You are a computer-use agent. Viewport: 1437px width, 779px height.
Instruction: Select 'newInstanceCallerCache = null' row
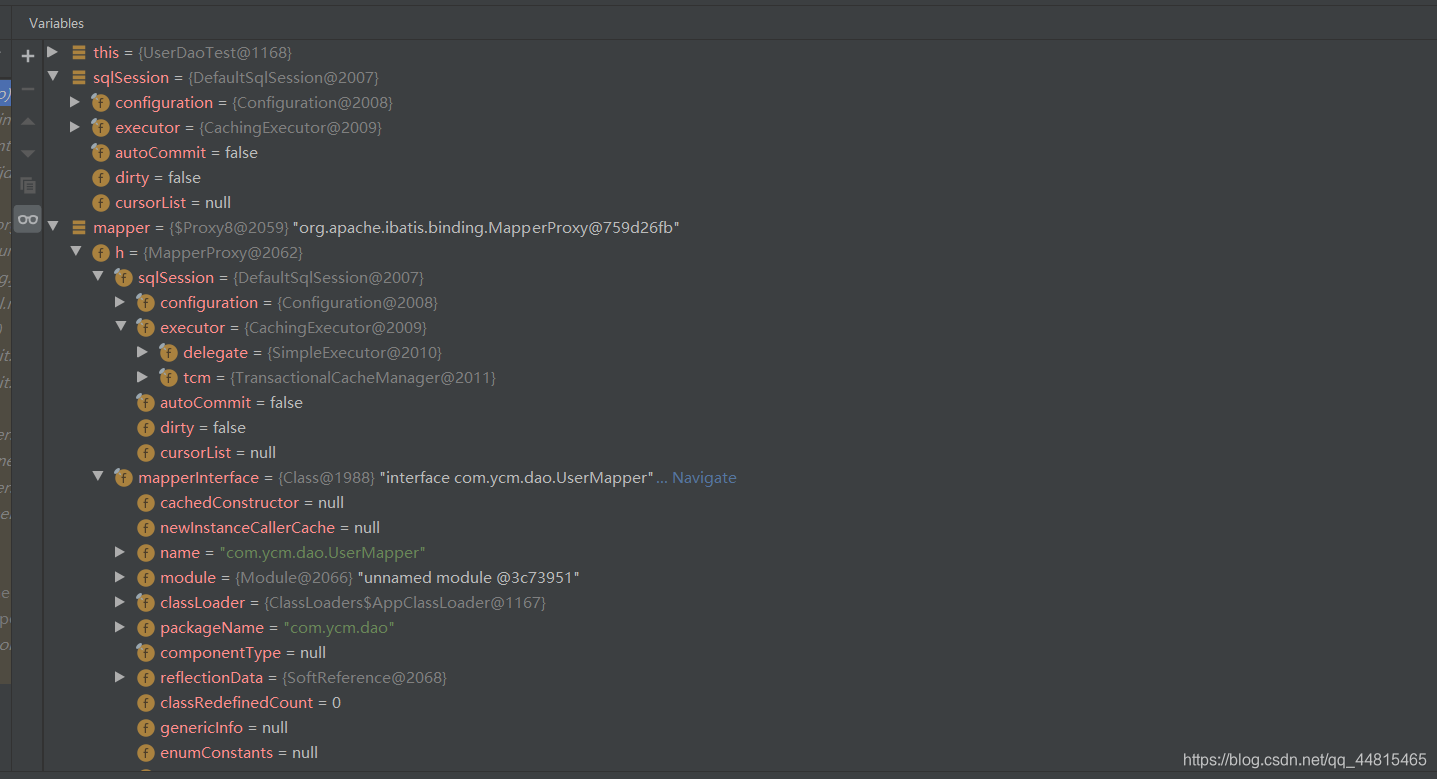click(x=740, y=527)
